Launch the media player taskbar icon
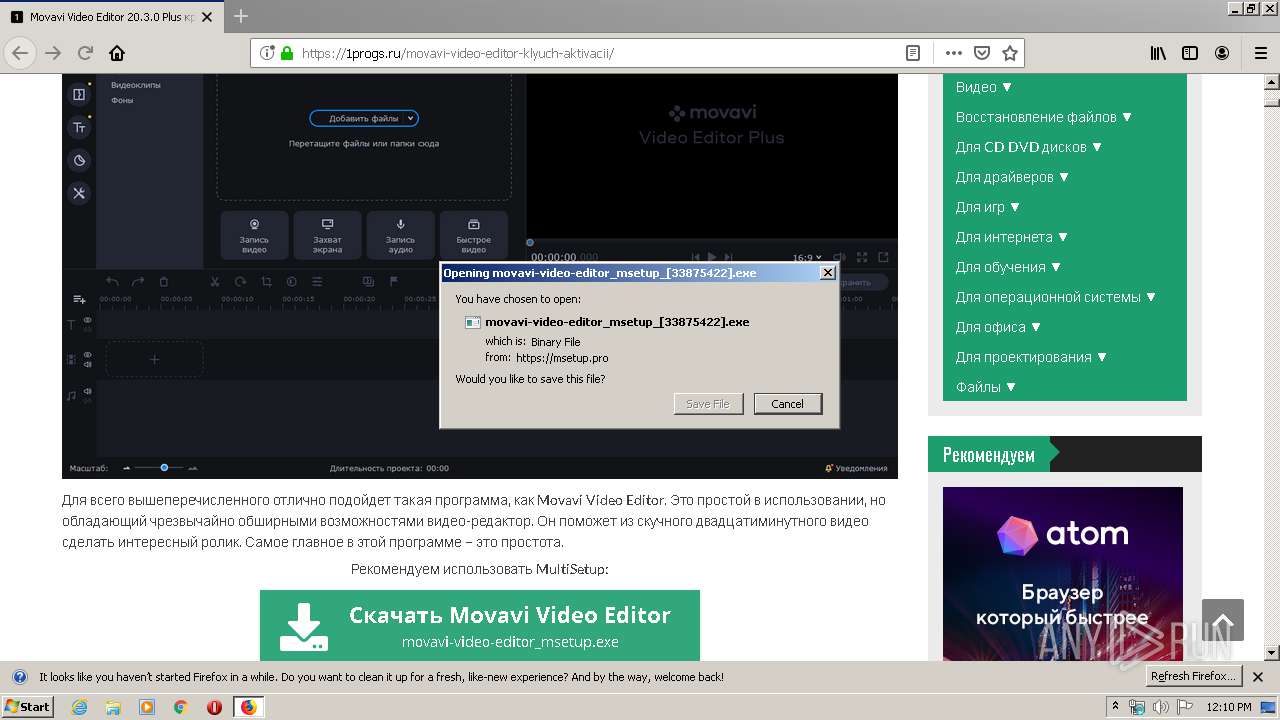The width and height of the screenshot is (1280, 720). (x=147, y=707)
